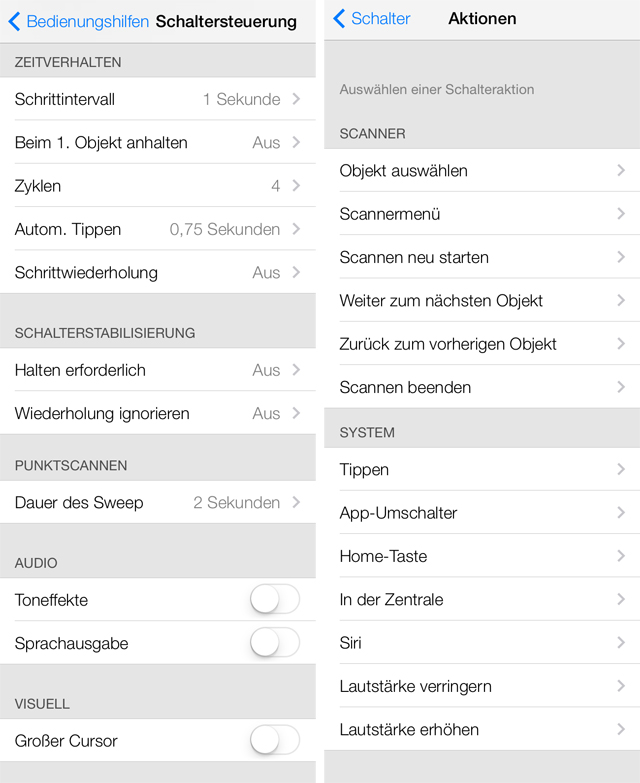Viewport: 640px width, 783px height.
Task: Turn on the Sprachausgabe switch
Action: [275, 643]
